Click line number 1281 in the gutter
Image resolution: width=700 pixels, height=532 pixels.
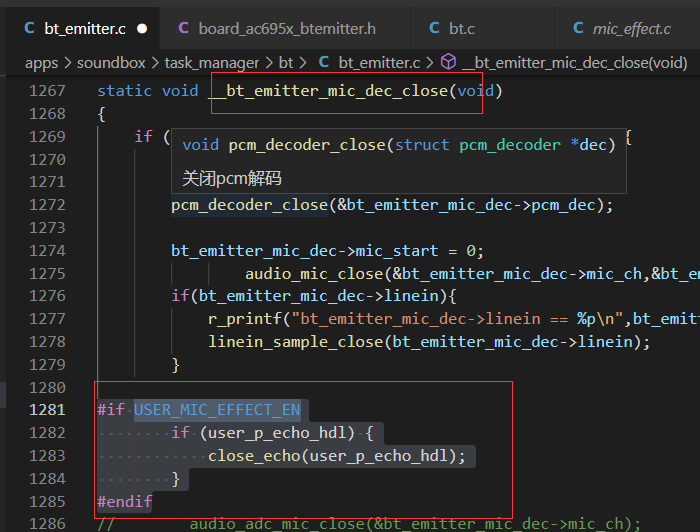(x=47, y=410)
